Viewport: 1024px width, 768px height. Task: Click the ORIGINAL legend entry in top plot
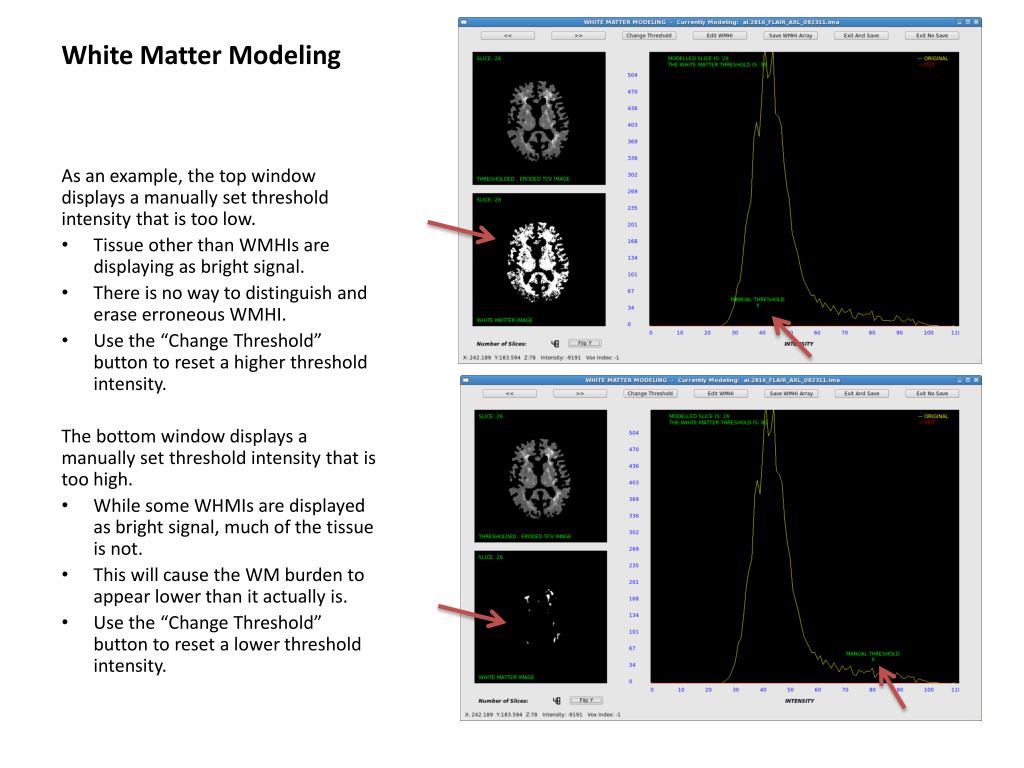tap(933, 58)
